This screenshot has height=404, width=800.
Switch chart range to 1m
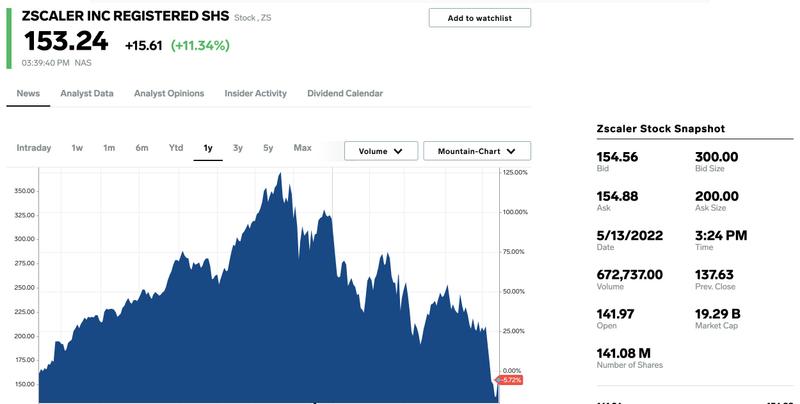point(109,148)
